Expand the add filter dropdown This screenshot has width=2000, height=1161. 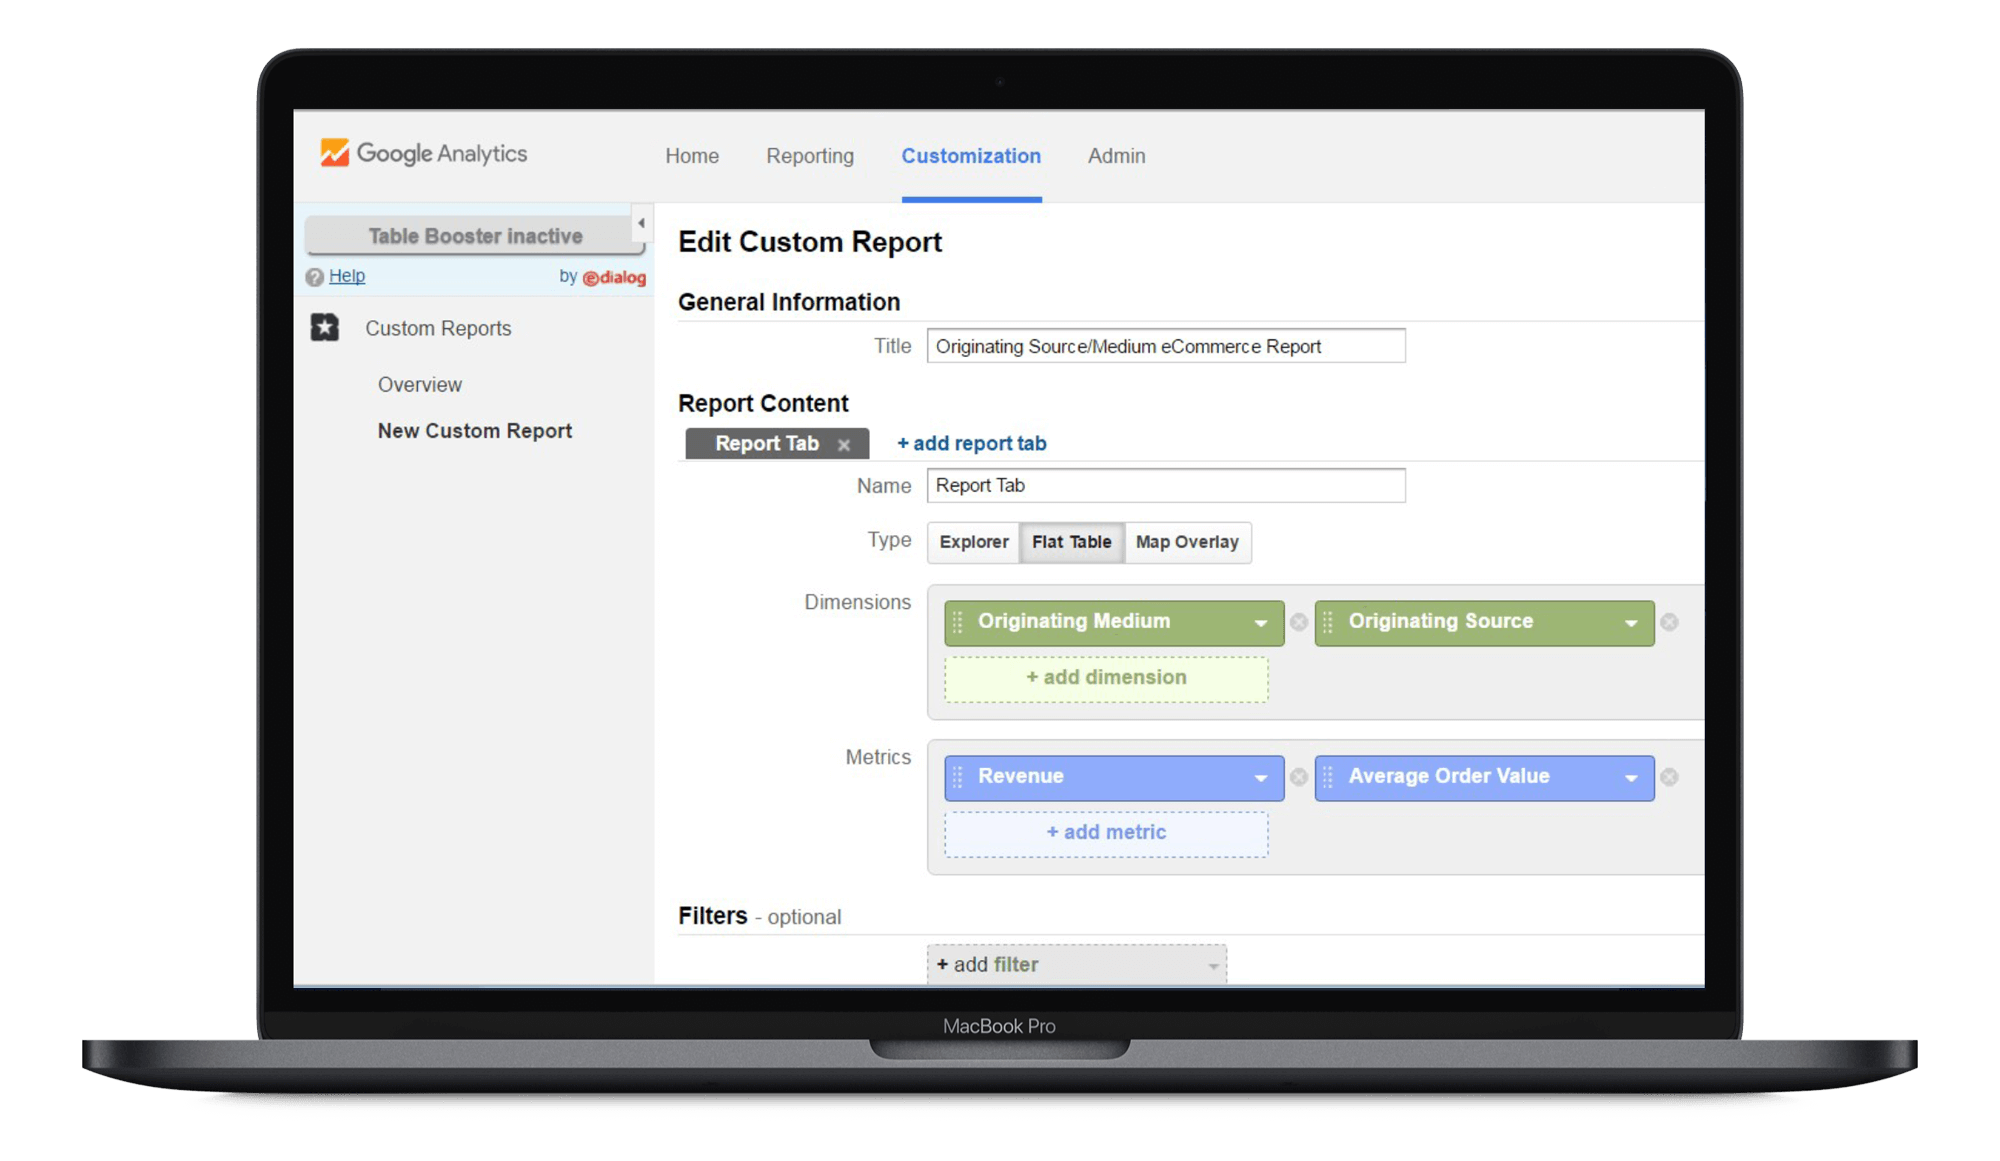coord(1213,965)
